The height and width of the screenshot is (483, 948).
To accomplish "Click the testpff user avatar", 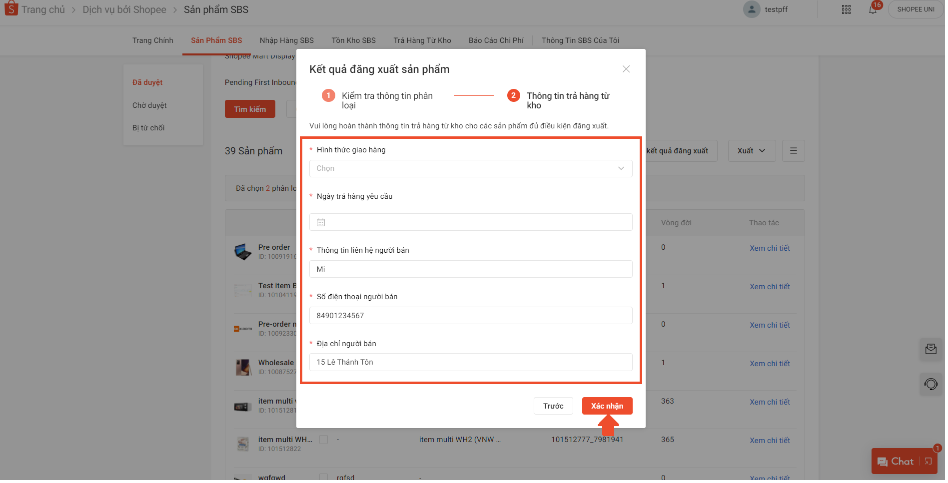I will tap(751, 10).
